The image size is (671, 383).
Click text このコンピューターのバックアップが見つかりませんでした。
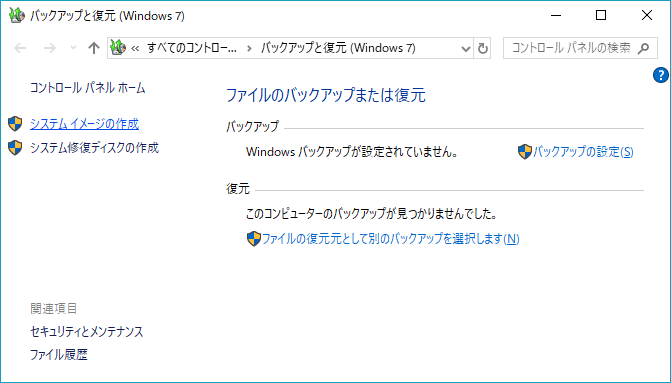click(371, 214)
